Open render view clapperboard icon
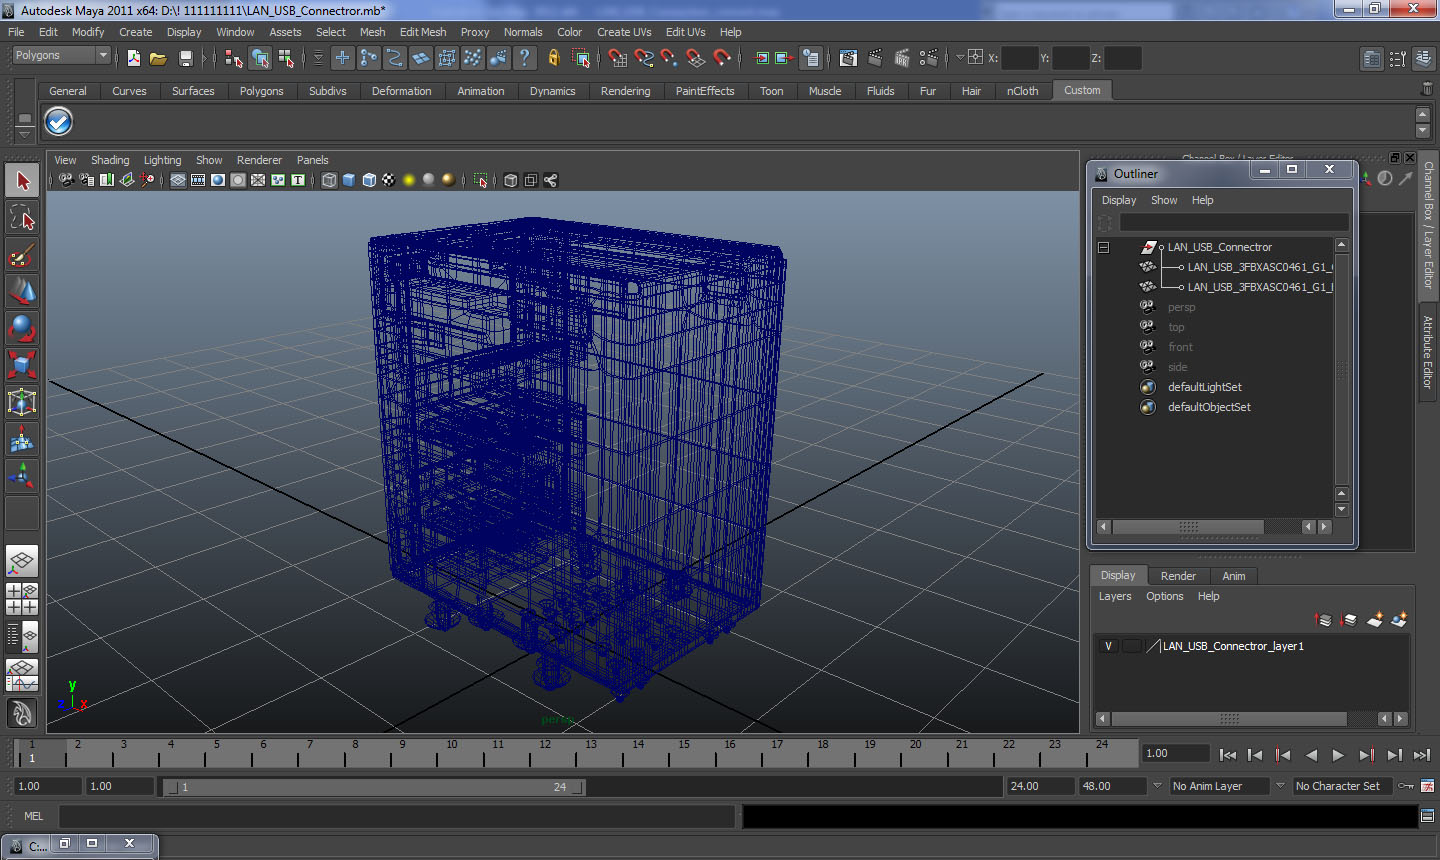This screenshot has height=860, width=1440. tap(848, 58)
